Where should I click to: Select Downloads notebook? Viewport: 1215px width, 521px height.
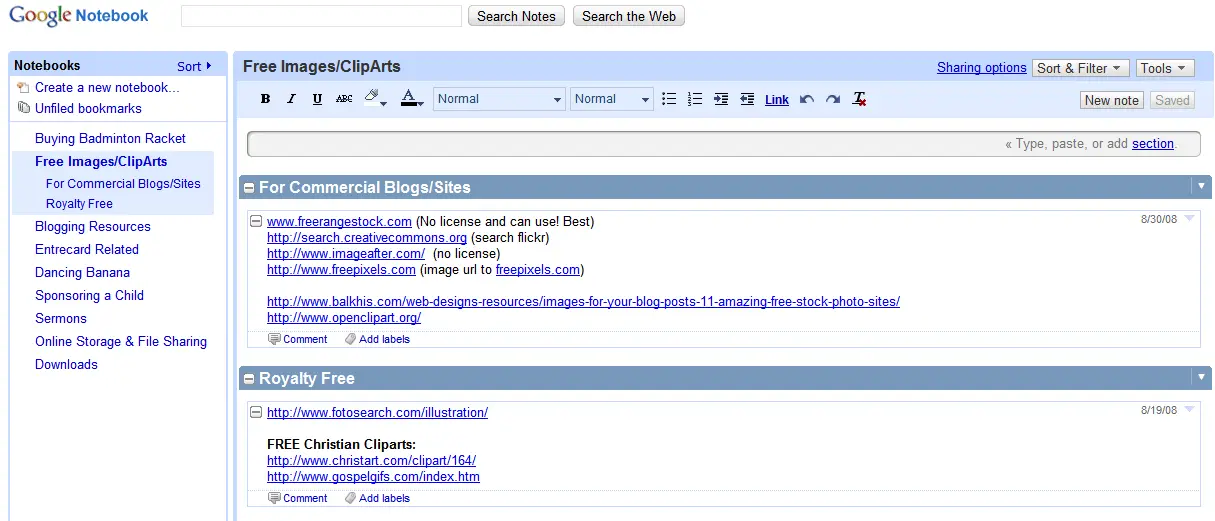pos(66,364)
